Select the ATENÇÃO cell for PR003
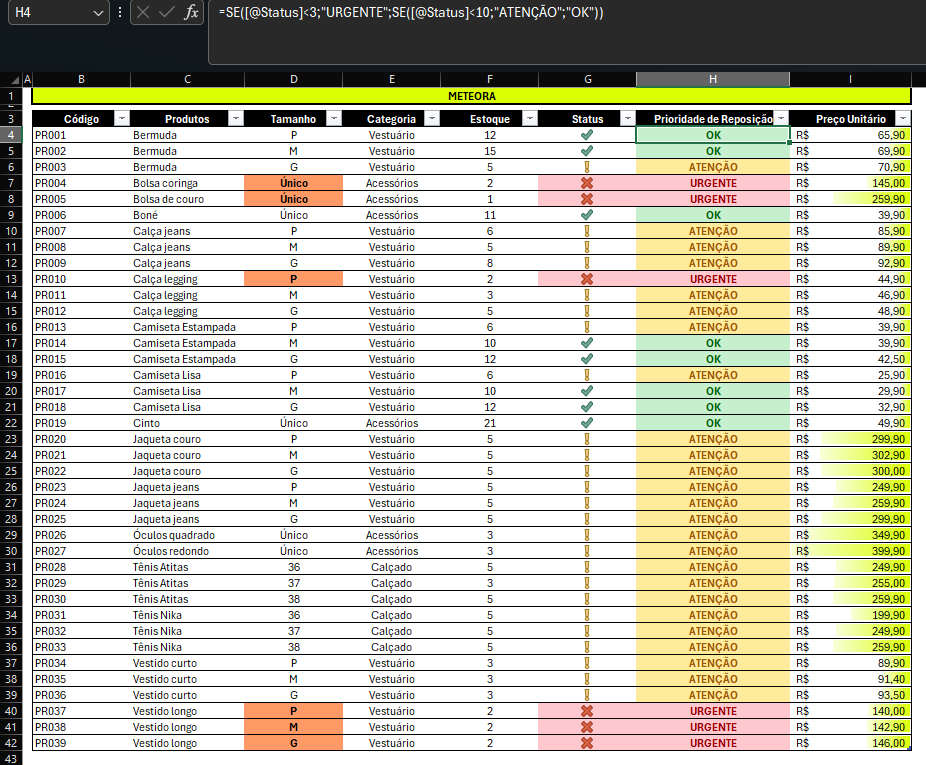 713,167
